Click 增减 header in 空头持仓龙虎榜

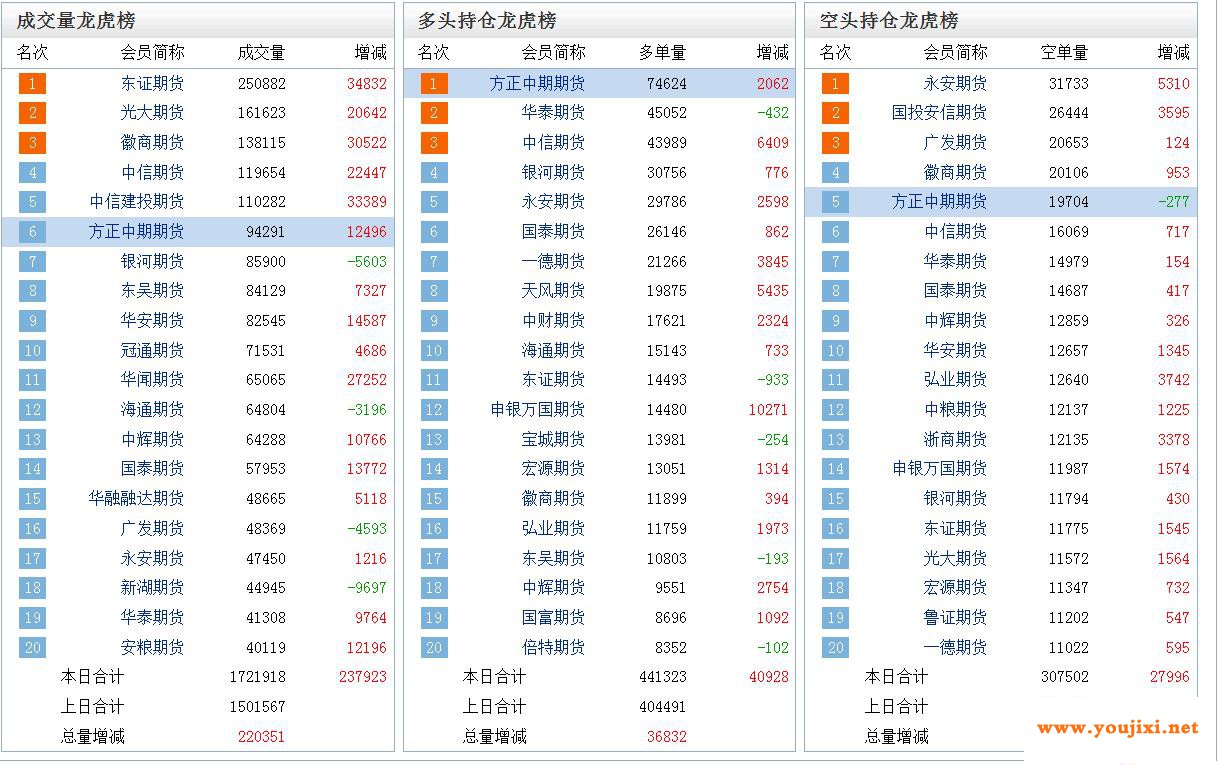1174,53
